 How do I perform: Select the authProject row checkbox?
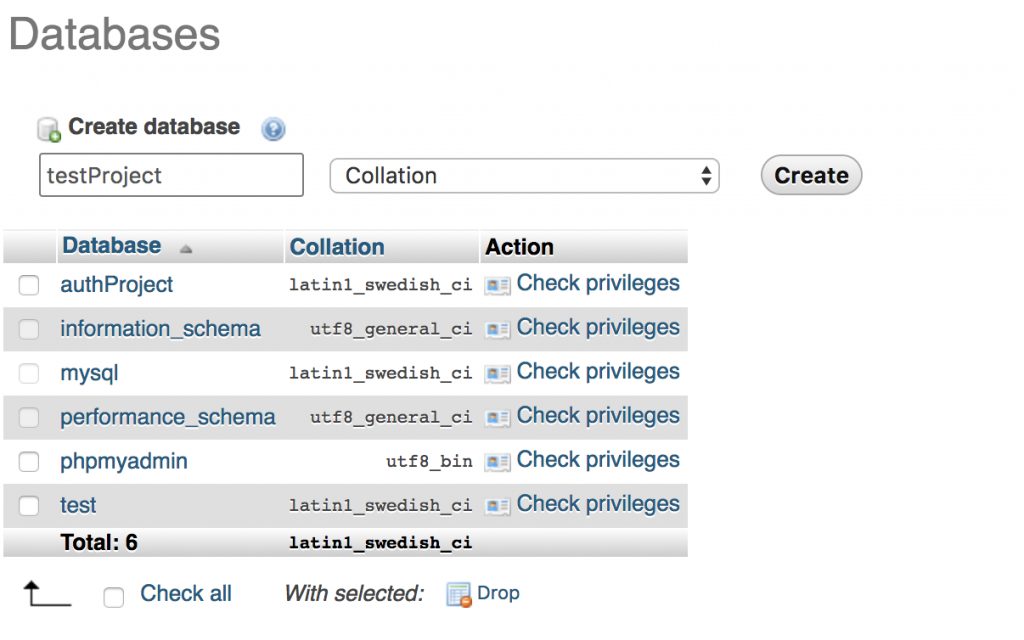click(x=28, y=285)
